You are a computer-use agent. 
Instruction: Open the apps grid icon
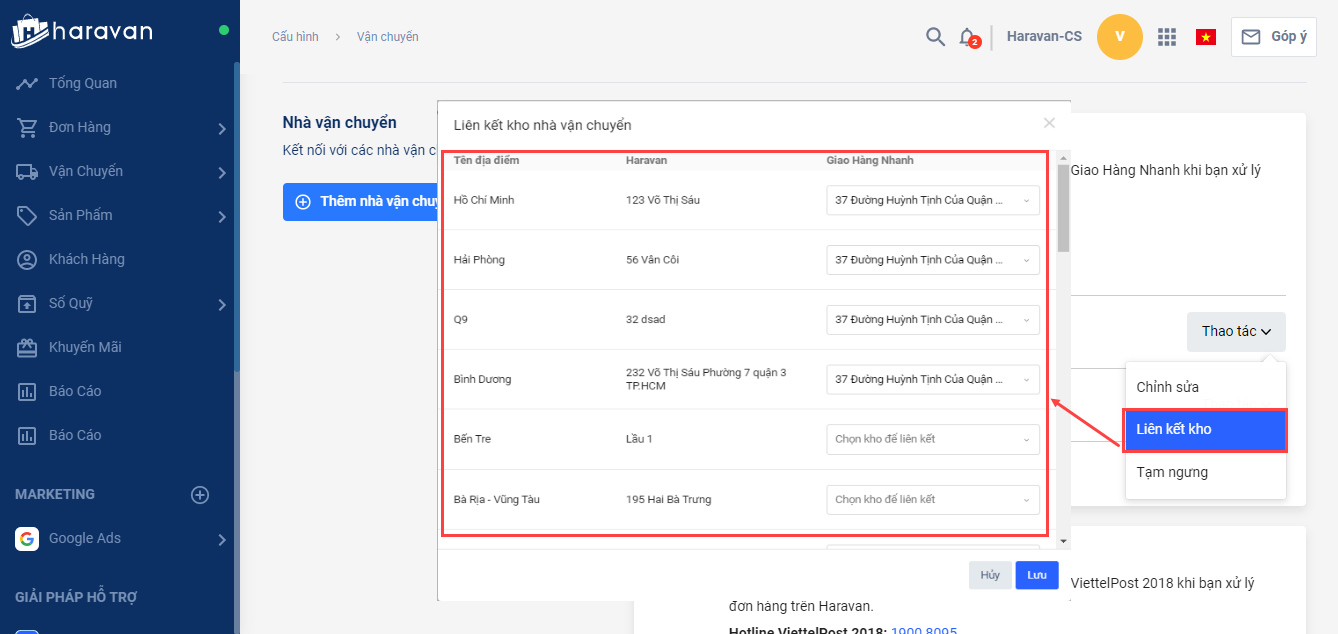point(1166,37)
